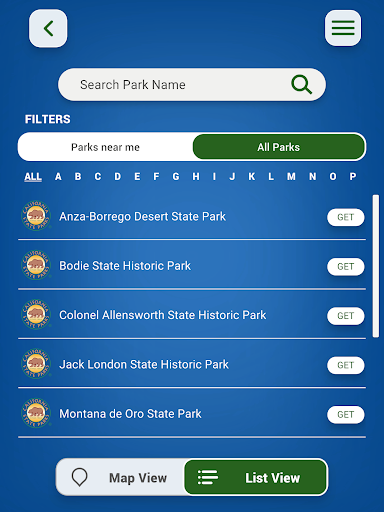Image resolution: width=384 pixels, height=512 pixels.
Task: Filter parks by letter M
Action: pyautogui.click(x=291, y=176)
